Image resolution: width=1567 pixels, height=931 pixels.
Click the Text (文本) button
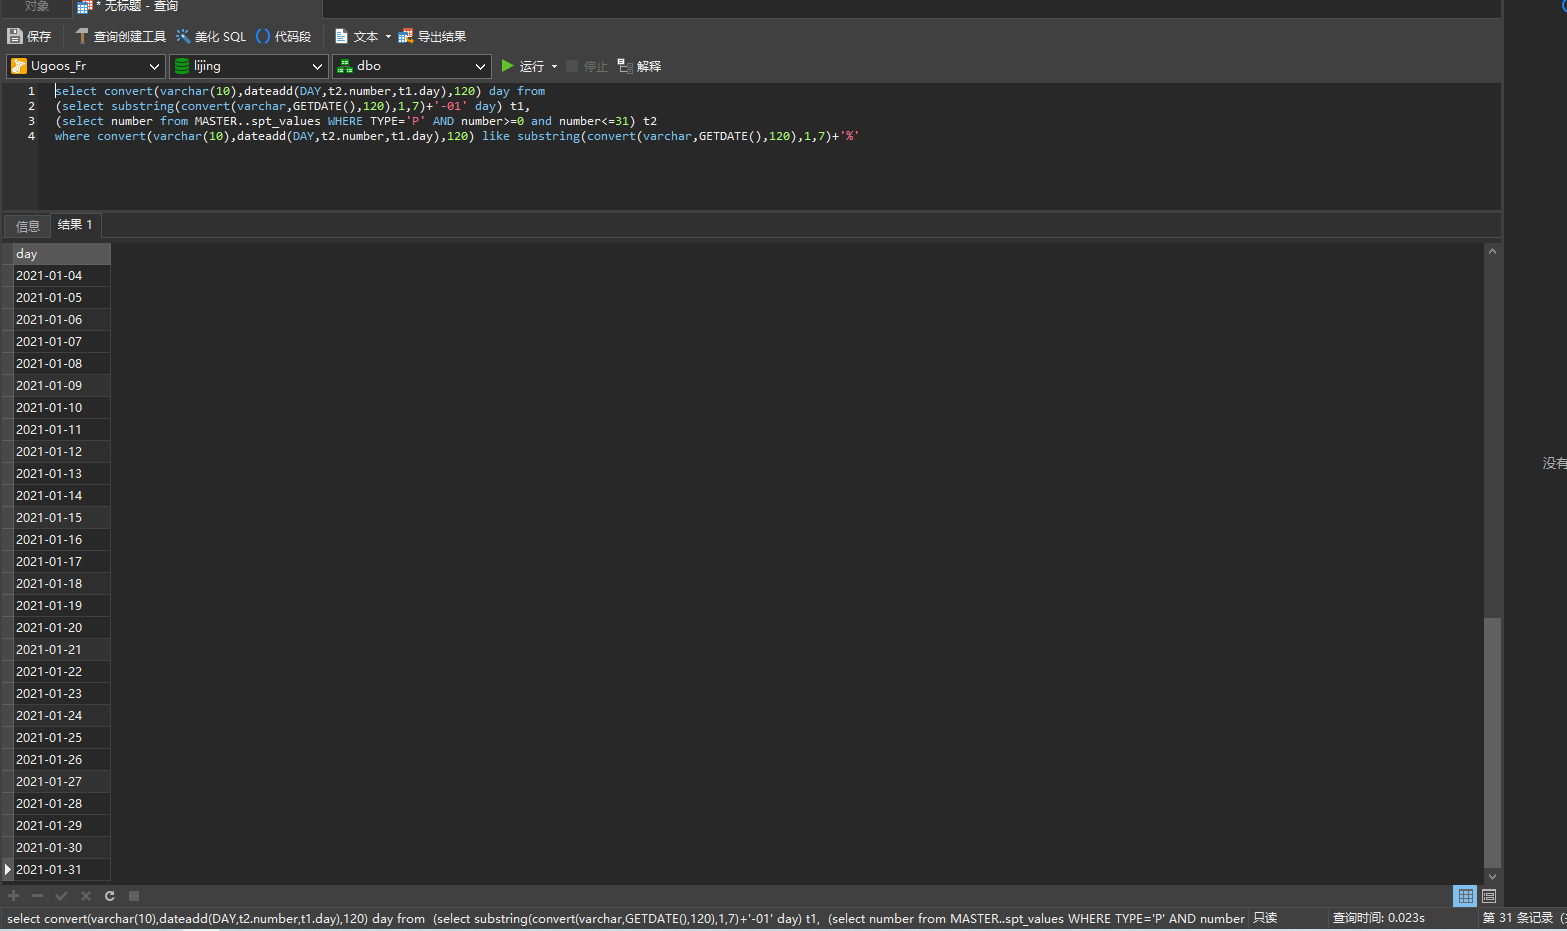(357, 36)
